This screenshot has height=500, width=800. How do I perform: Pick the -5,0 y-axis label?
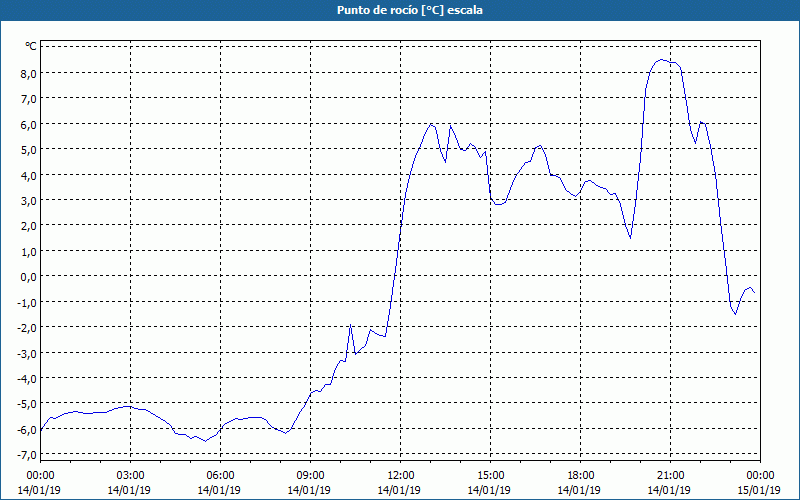point(27,404)
